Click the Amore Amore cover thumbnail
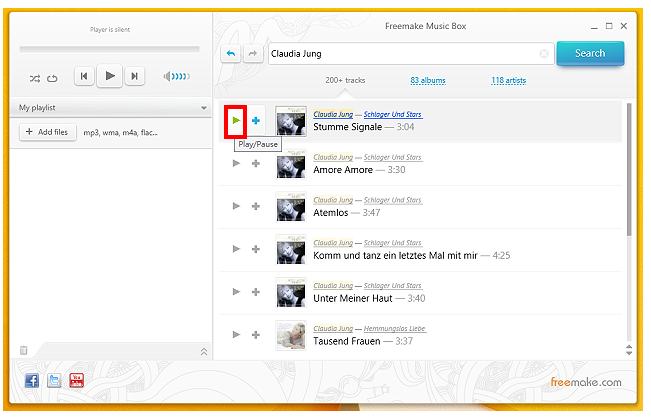 pos(291,164)
